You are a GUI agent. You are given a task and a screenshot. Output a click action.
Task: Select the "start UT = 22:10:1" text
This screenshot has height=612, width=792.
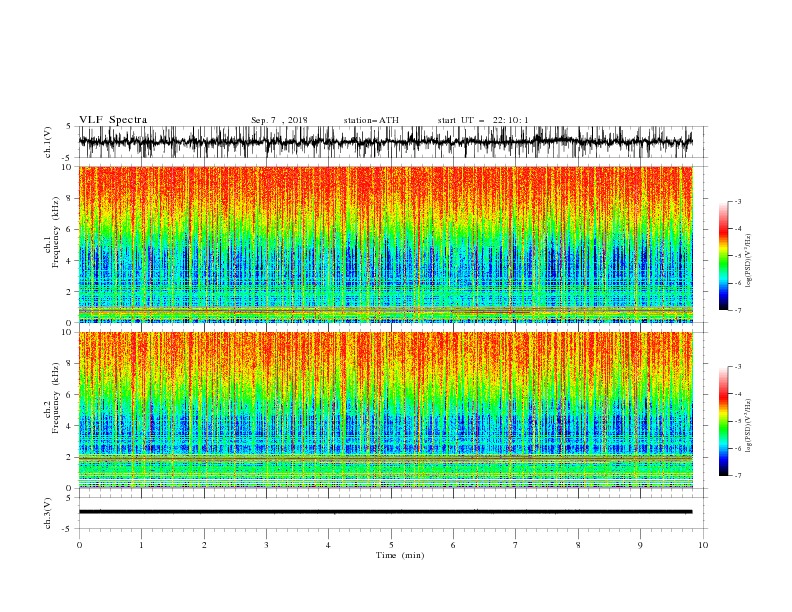483,120
